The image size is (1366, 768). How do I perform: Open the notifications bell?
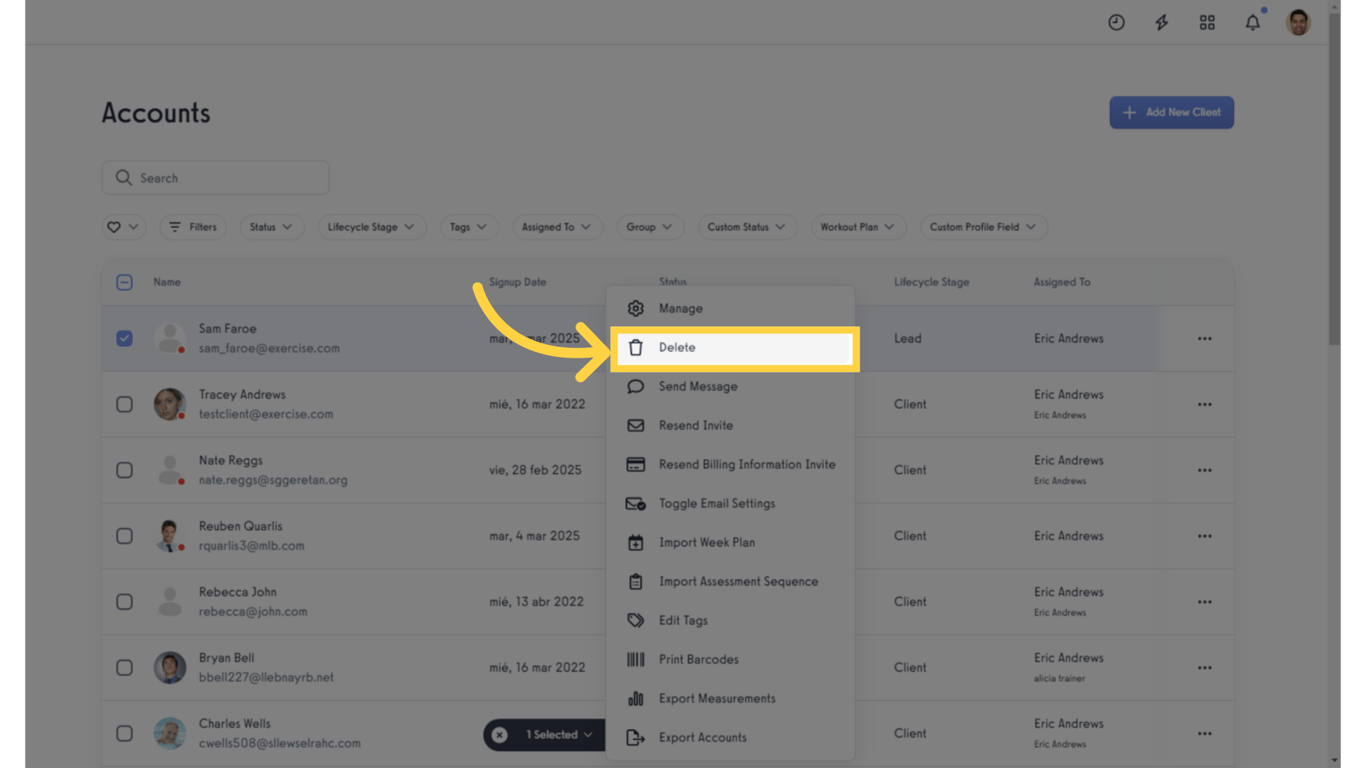[x=1252, y=22]
